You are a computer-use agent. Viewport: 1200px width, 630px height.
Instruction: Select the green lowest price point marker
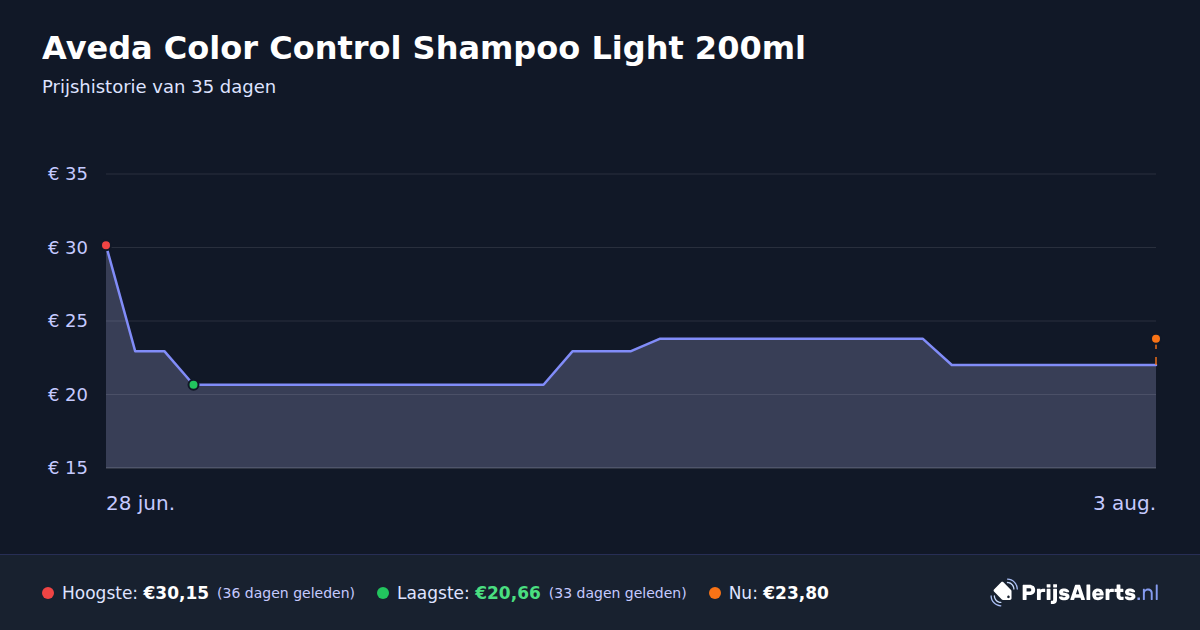(193, 385)
